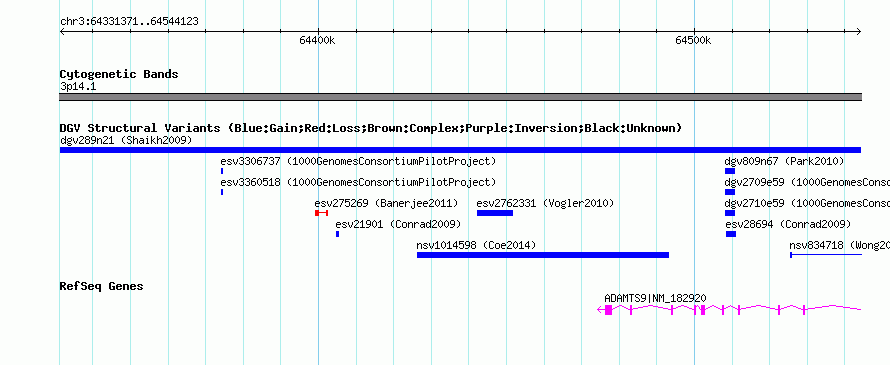Select the blue dgv809n67 marker
The width and height of the screenshot is (890, 365).
730,171
